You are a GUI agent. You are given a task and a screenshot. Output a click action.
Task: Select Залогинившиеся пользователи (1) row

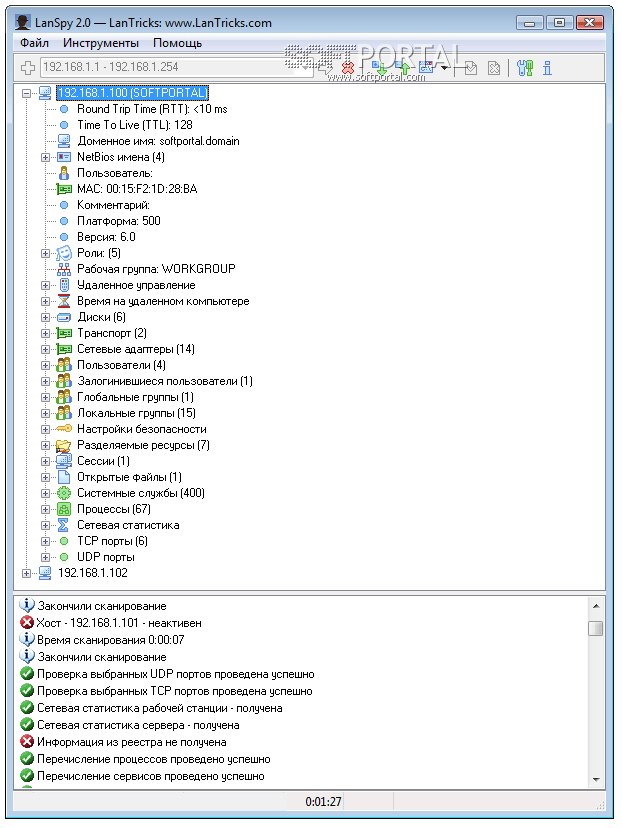(165, 381)
